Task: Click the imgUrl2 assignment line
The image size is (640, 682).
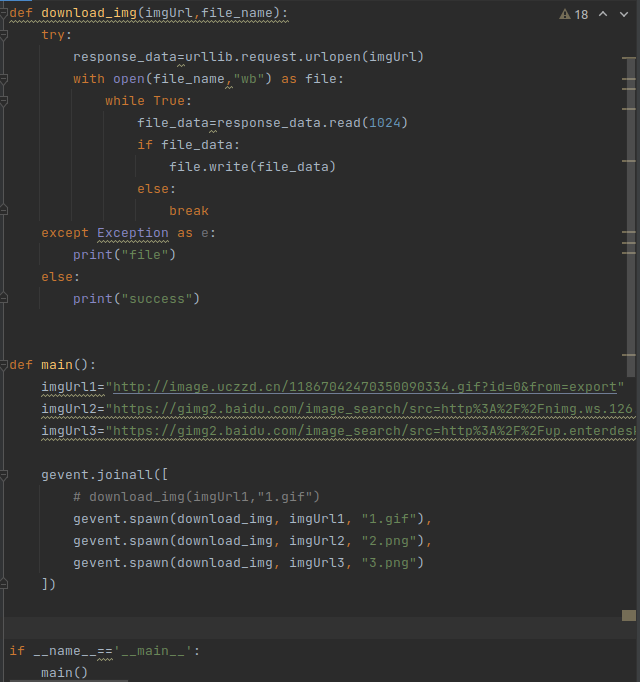Action: [338, 409]
